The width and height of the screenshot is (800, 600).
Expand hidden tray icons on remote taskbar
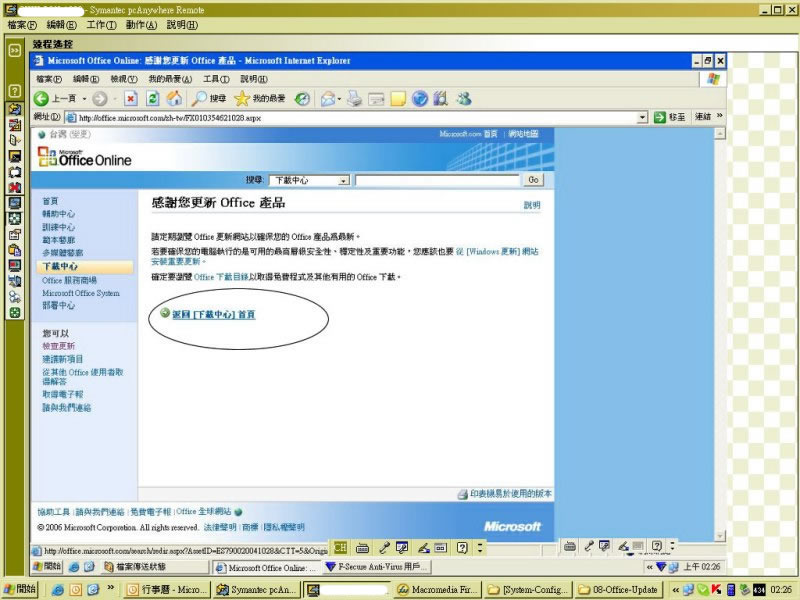[x=649, y=567]
